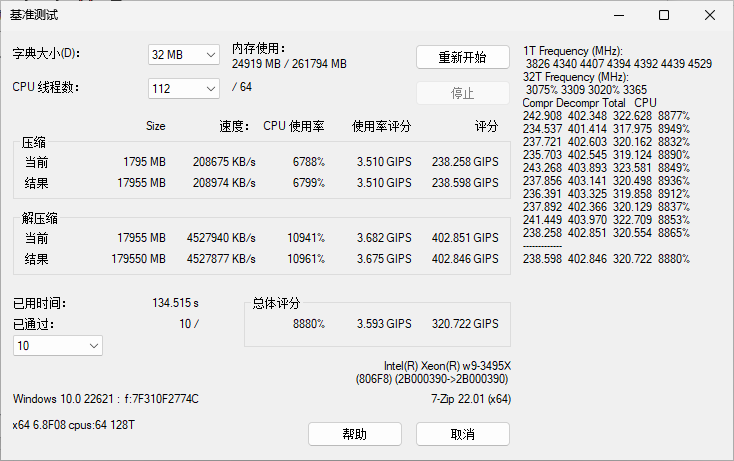Click the final summary log row 238.598 402.846
Viewport: 734px width, 461px height.
coord(606,259)
